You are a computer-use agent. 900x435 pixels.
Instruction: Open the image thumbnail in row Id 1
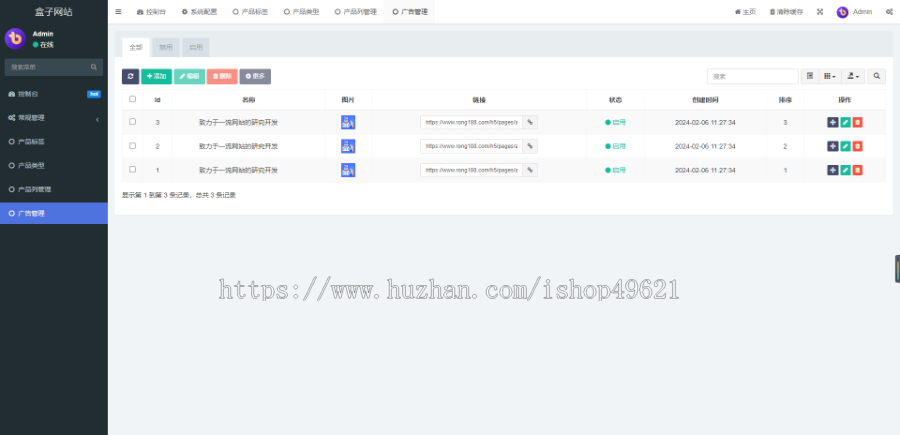pos(348,170)
